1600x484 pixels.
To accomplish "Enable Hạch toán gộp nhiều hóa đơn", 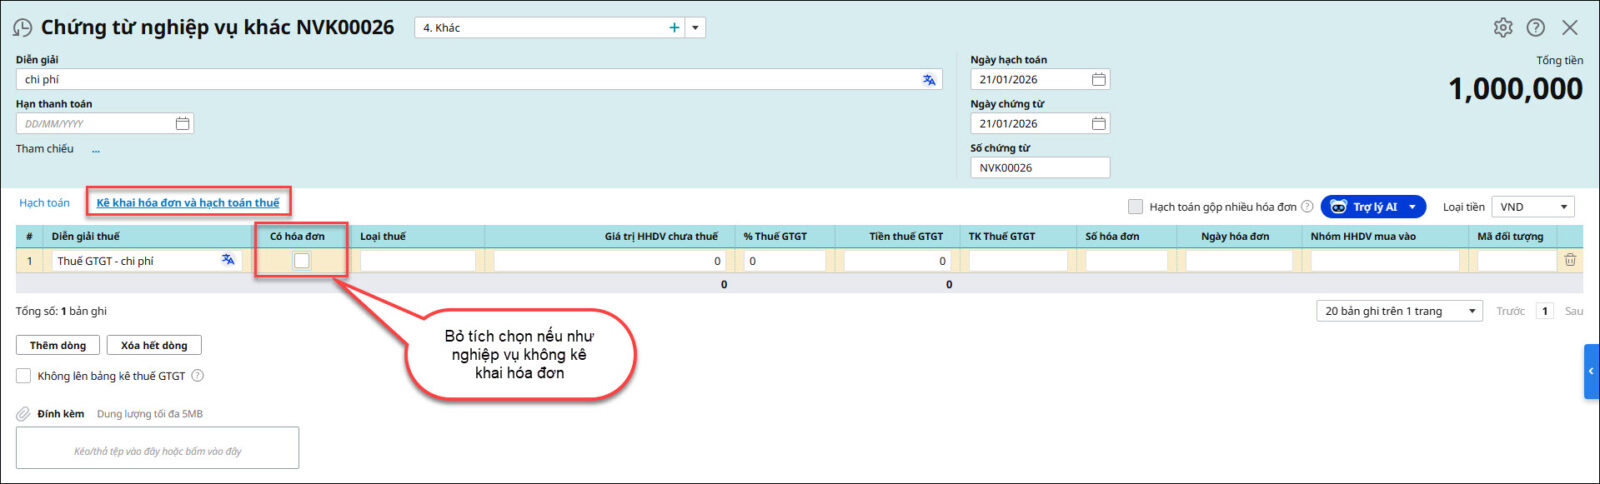I will click(x=1135, y=207).
